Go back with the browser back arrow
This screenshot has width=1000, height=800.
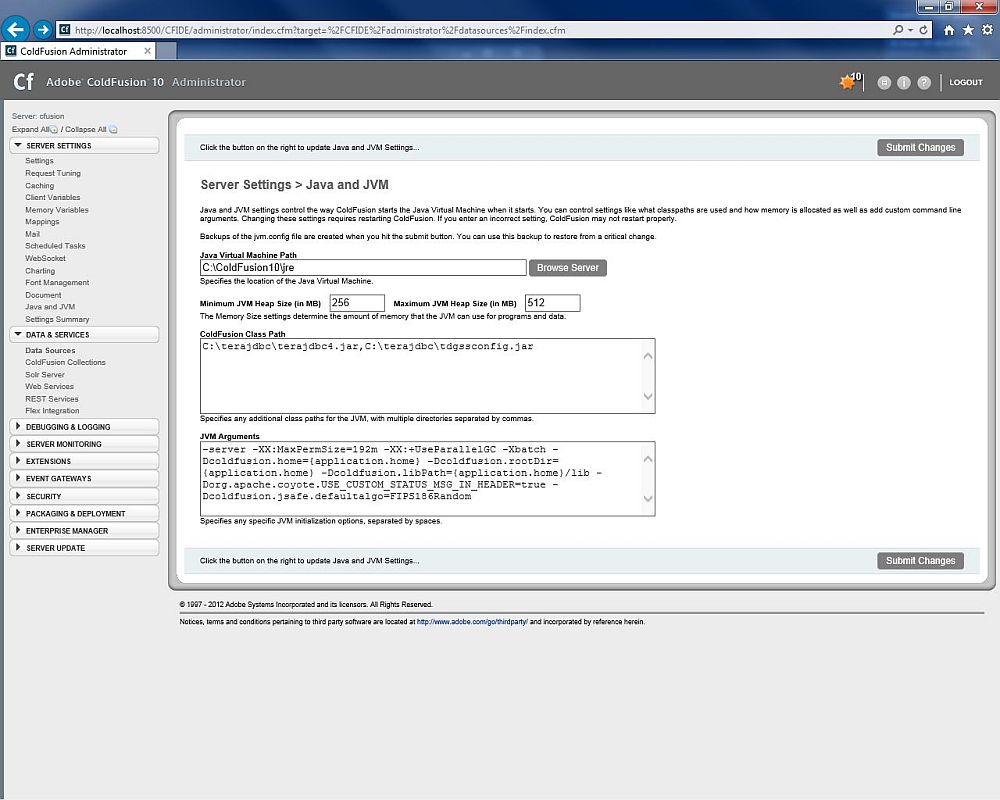pos(15,29)
